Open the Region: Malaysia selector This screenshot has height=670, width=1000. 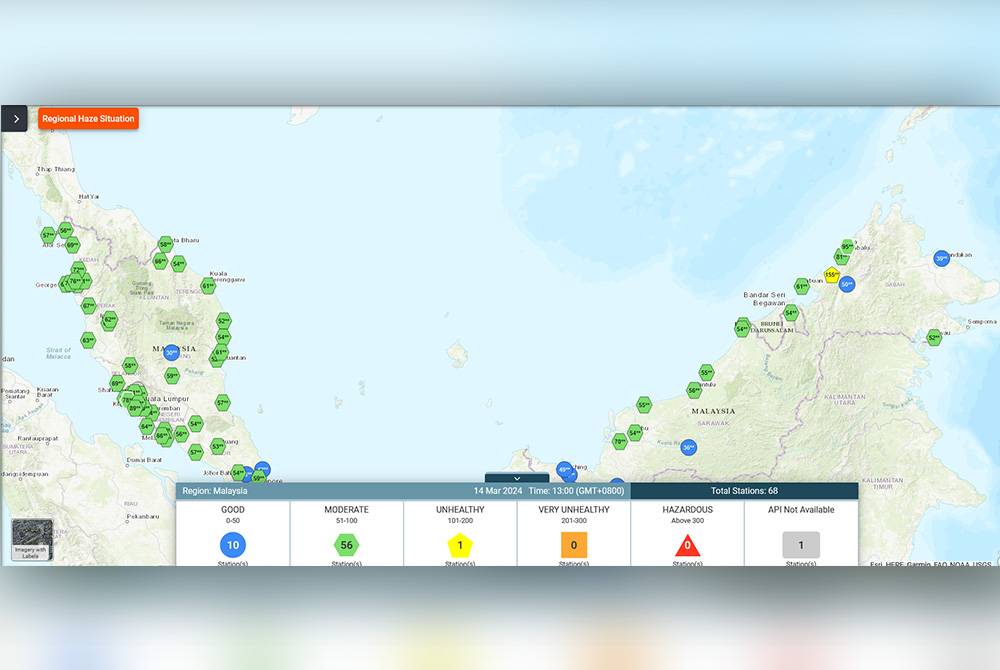(x=215, y=491)
